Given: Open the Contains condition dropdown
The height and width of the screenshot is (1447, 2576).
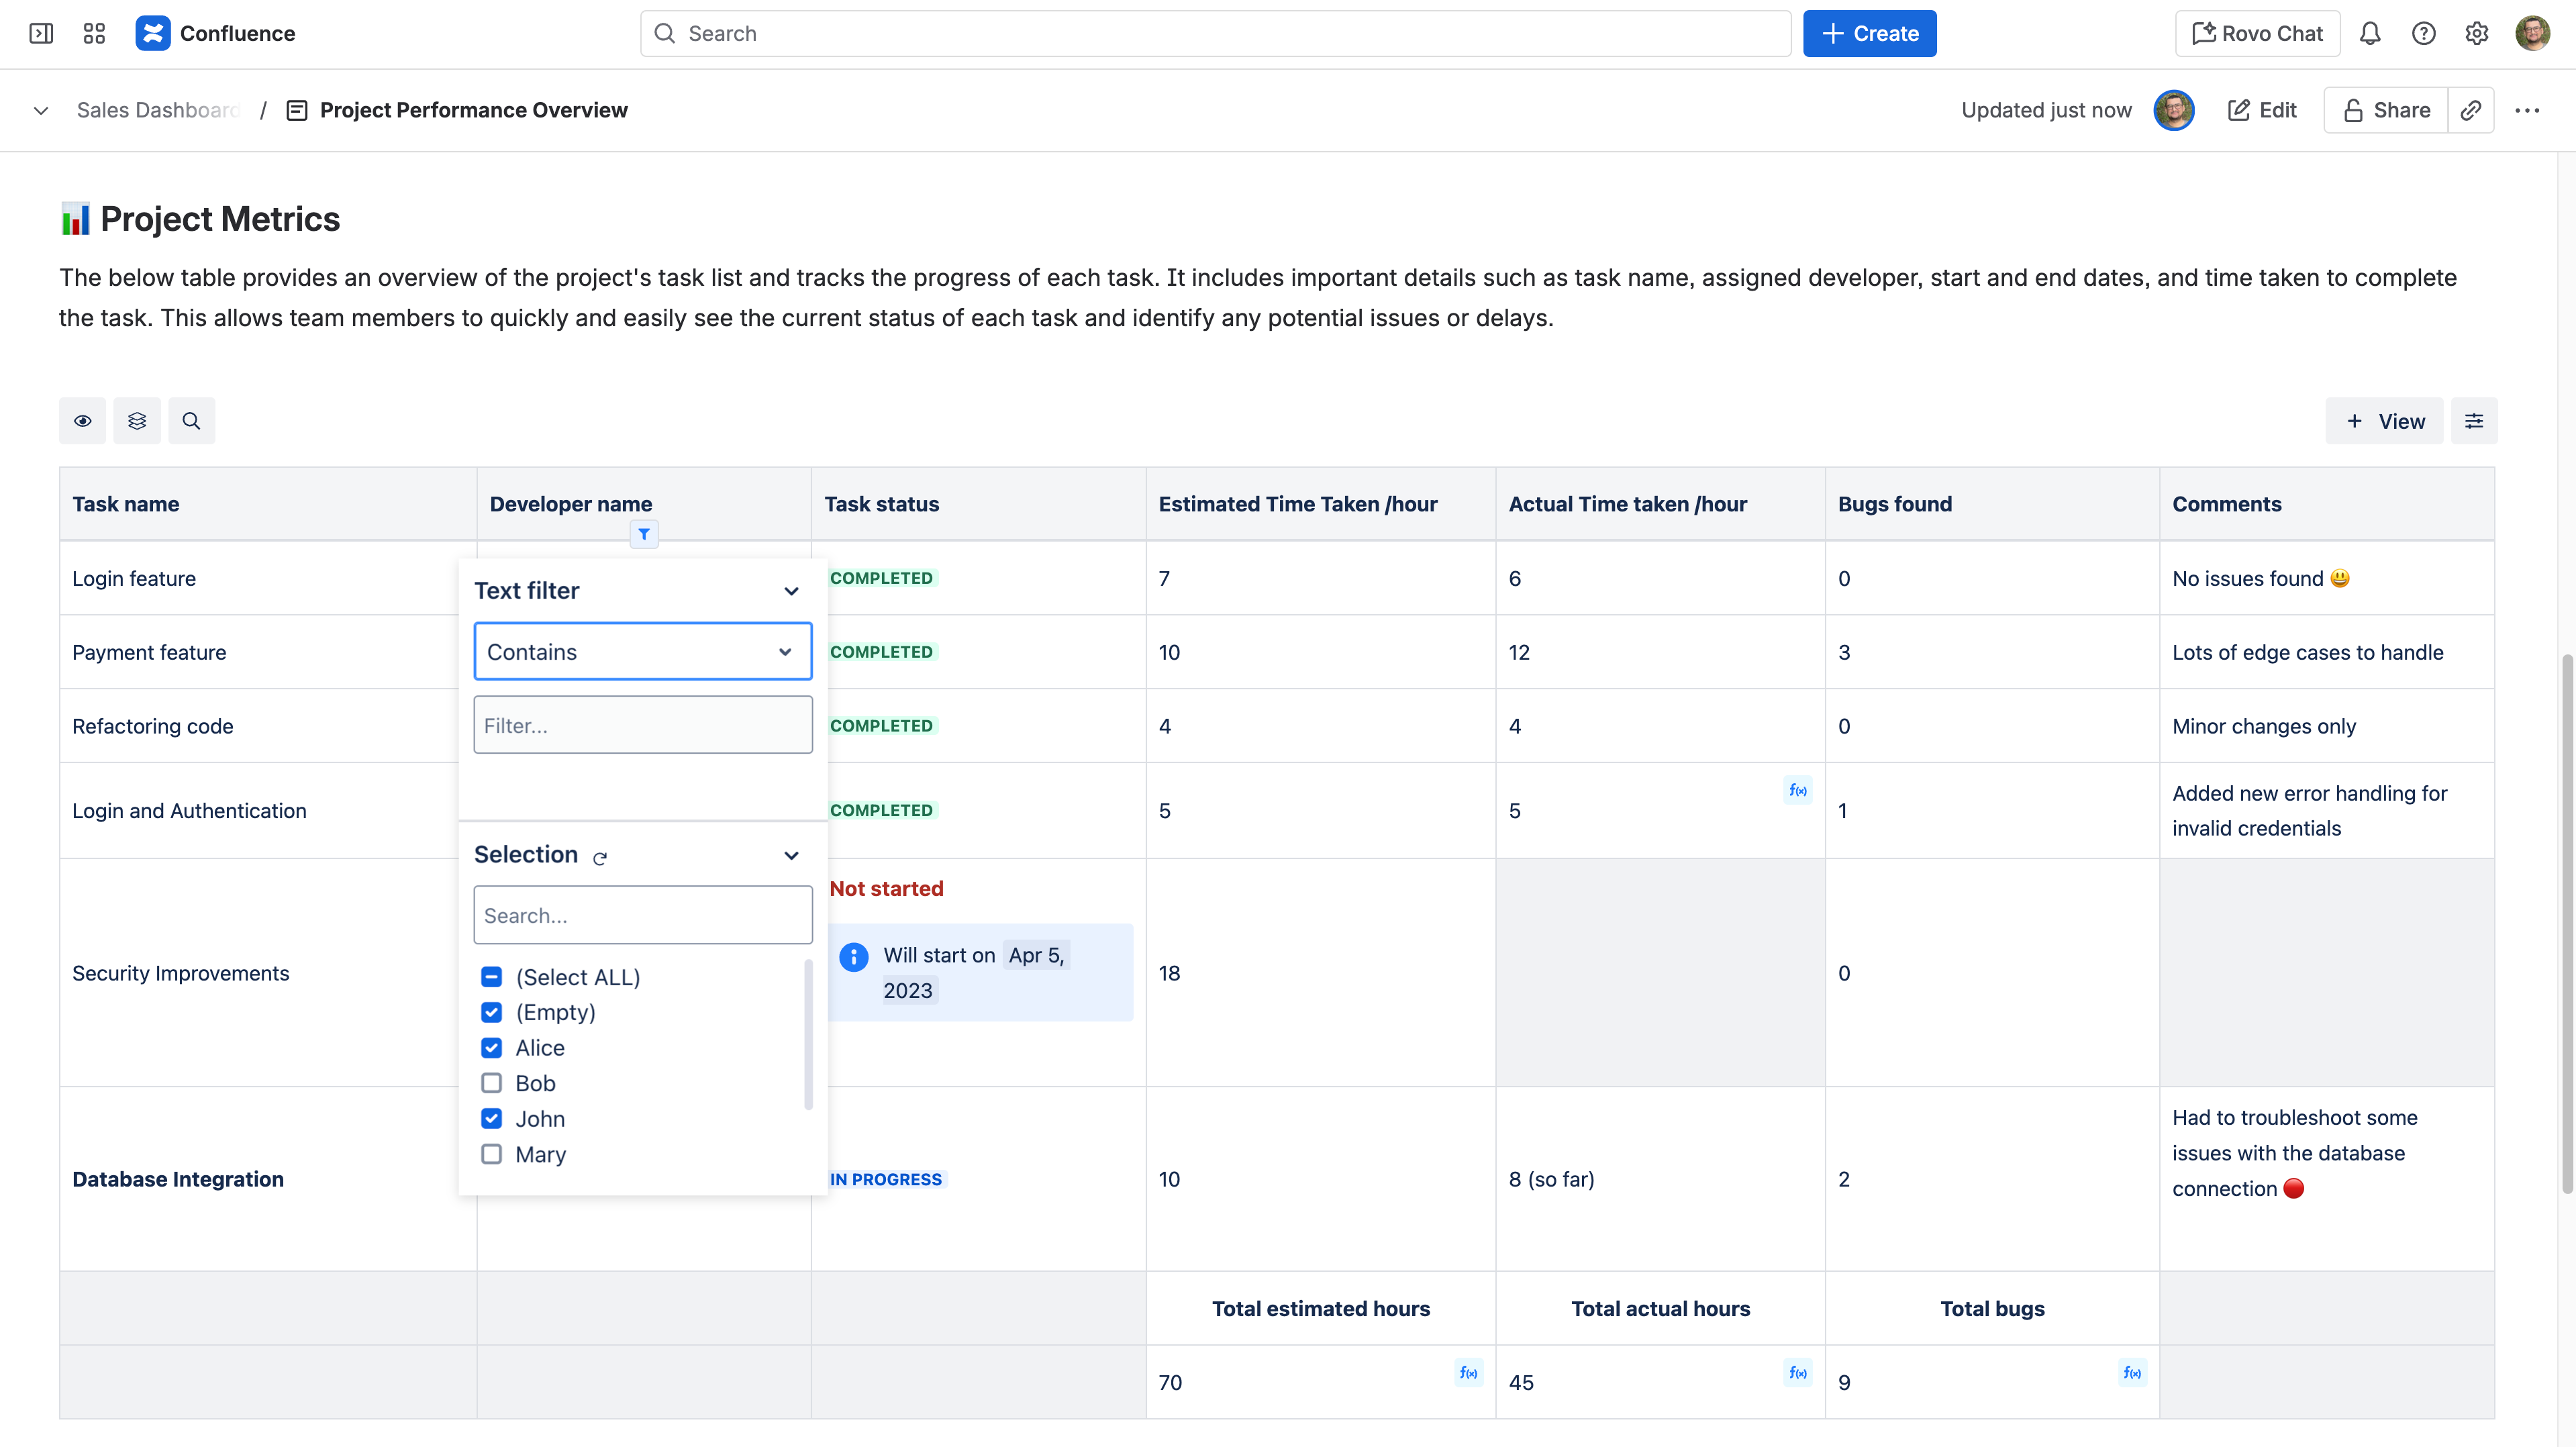Looking at the screenshot, I should (x=642, y=652).
